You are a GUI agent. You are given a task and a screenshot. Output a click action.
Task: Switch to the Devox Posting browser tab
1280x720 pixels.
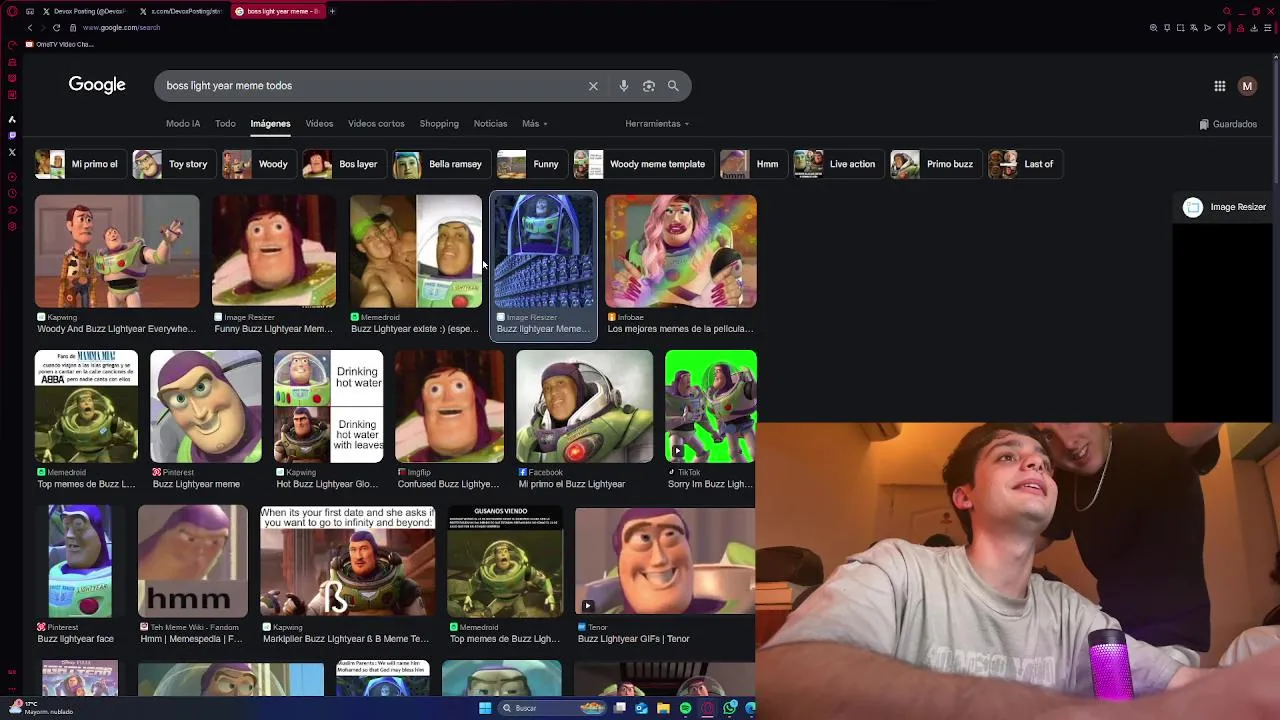point(85,11)
